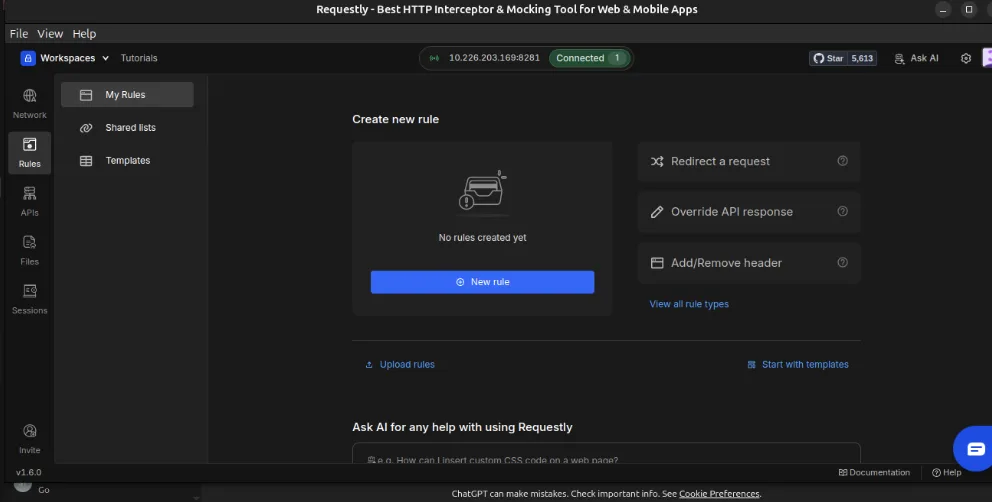Image resolution: width=992 pixels, height=502 pixels.
Task: Click the star count 5,613
Action: 862,58
